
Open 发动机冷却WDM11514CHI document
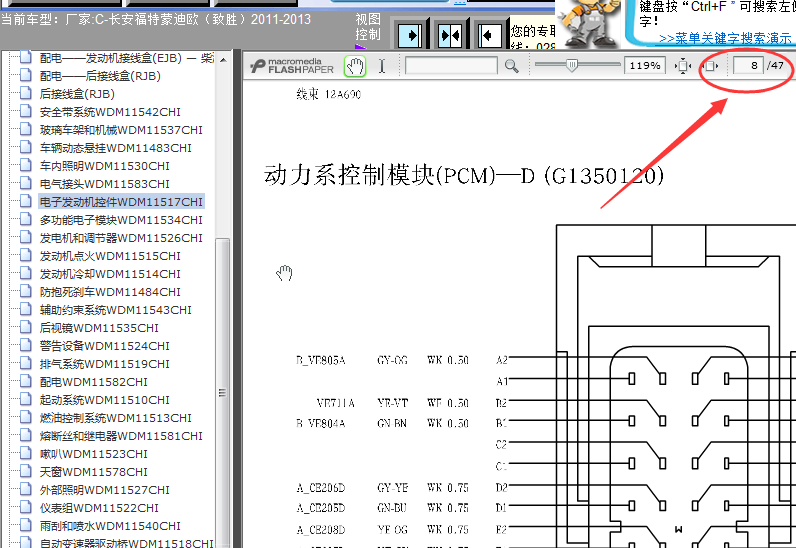tap(110, 274)
